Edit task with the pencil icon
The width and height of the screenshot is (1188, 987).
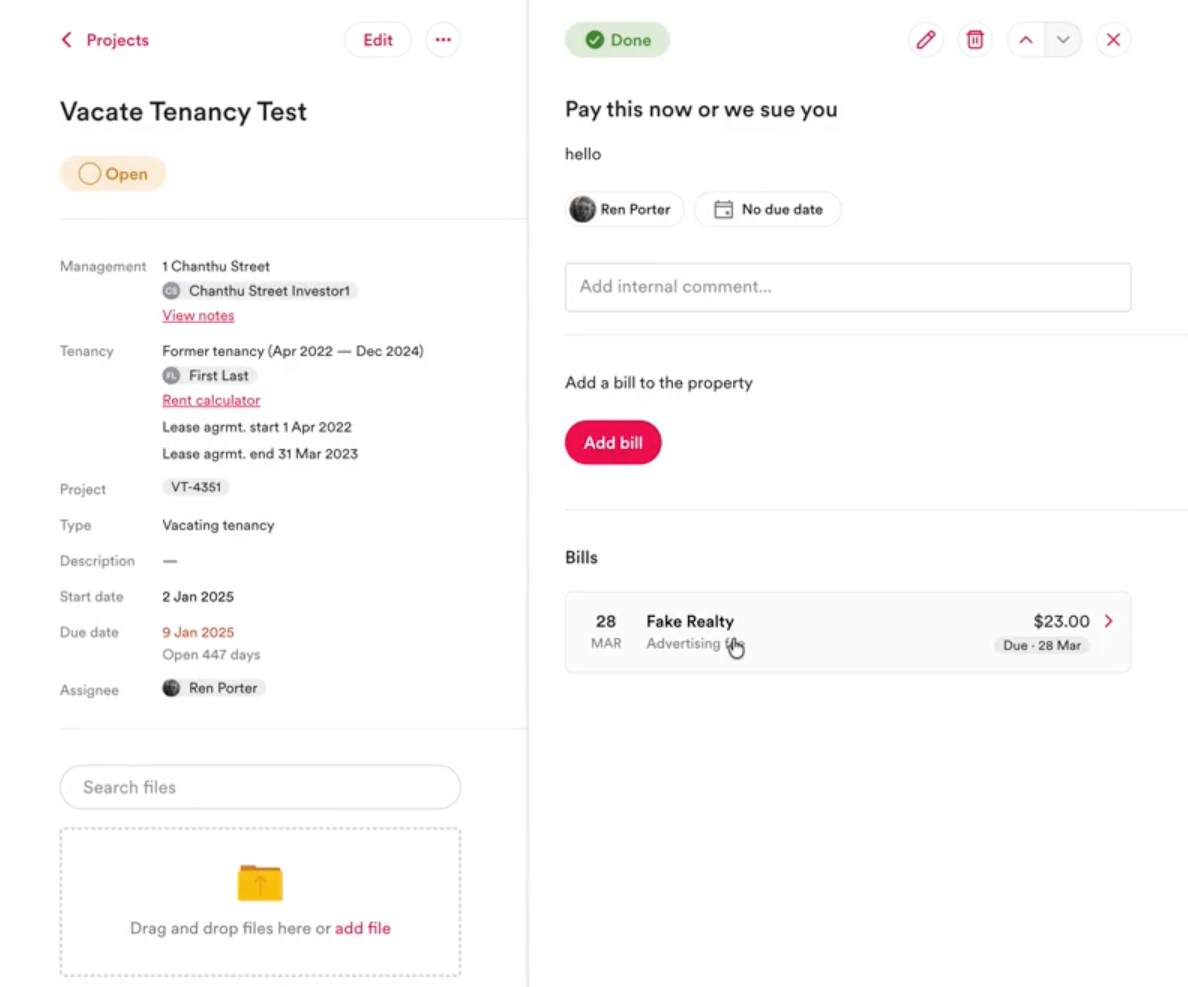click(x=926, y=40)
